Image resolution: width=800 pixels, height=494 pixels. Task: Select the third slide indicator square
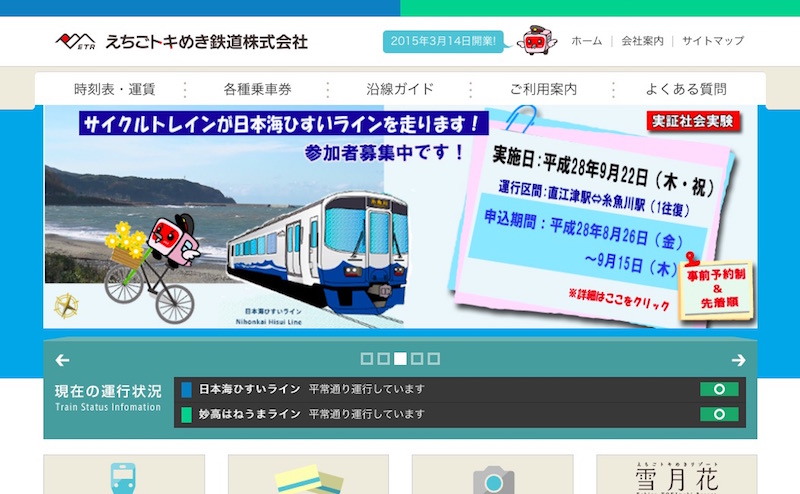401,359
